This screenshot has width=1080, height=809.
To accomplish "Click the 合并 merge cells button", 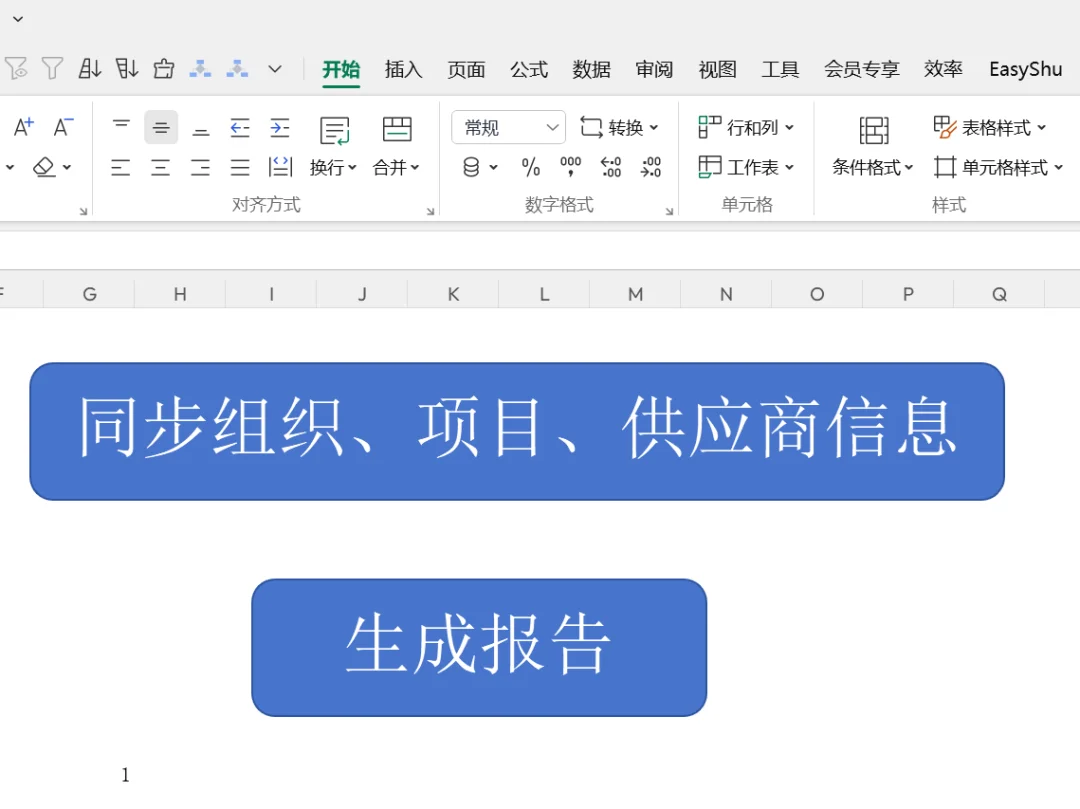I will click(397, 148).
